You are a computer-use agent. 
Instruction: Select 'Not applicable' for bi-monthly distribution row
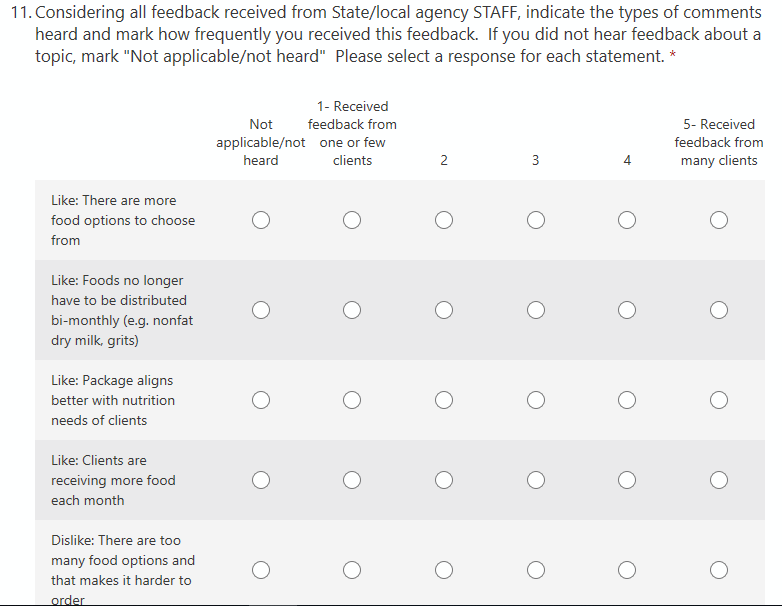pyautogui.click(x=261, y=310)
